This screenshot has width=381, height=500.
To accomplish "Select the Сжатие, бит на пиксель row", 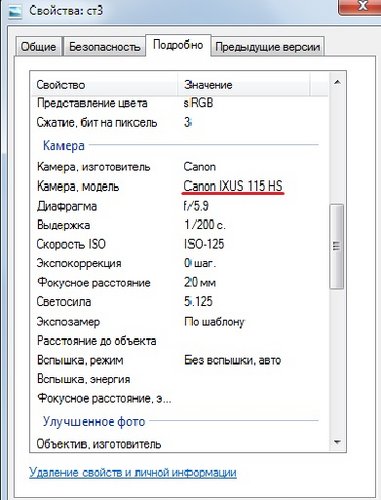I will tap(97, 123).
